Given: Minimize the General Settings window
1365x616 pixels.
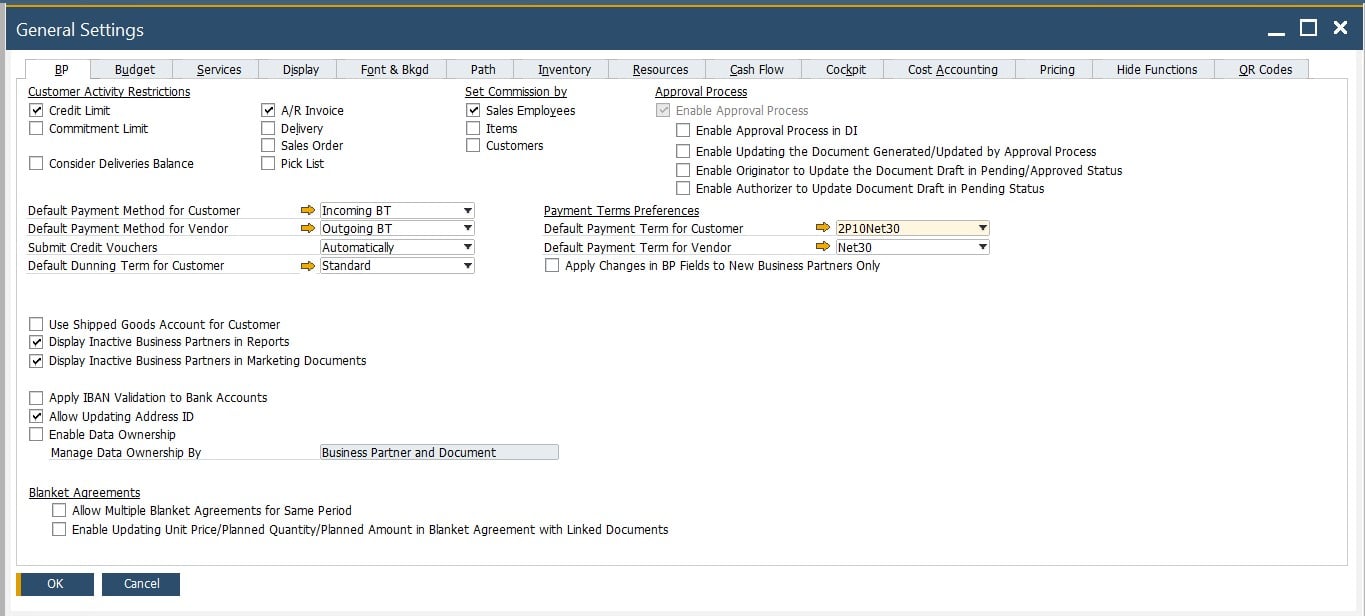Looking at the screenshot, I should (x=1276, y=30).
